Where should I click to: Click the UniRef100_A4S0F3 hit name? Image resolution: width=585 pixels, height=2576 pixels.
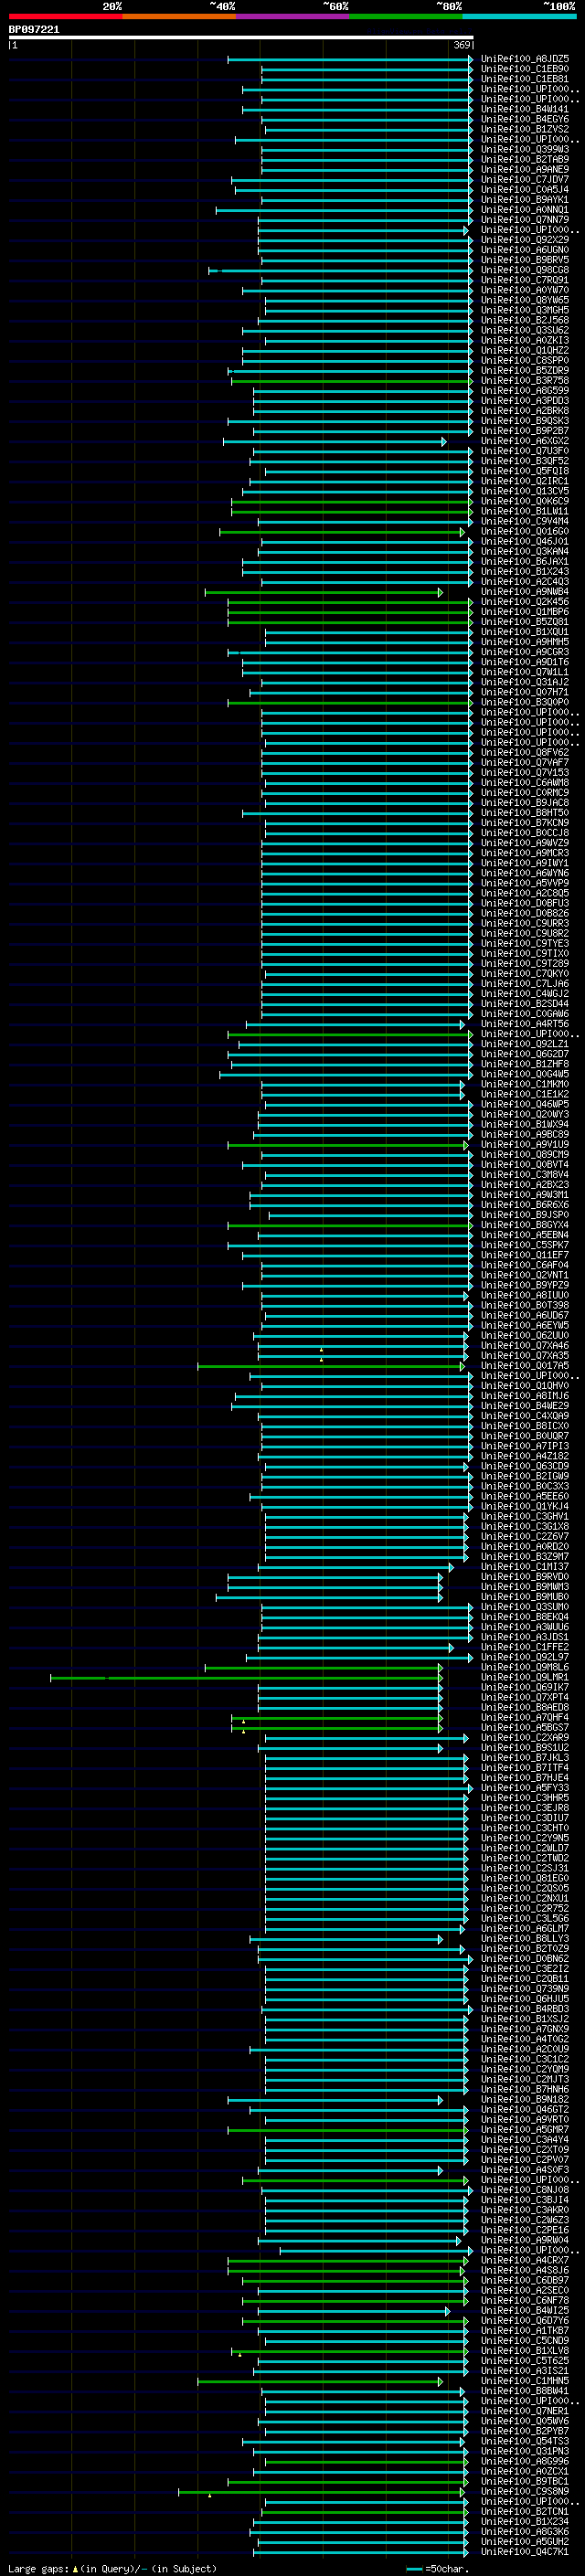[x=525, y=2170]
